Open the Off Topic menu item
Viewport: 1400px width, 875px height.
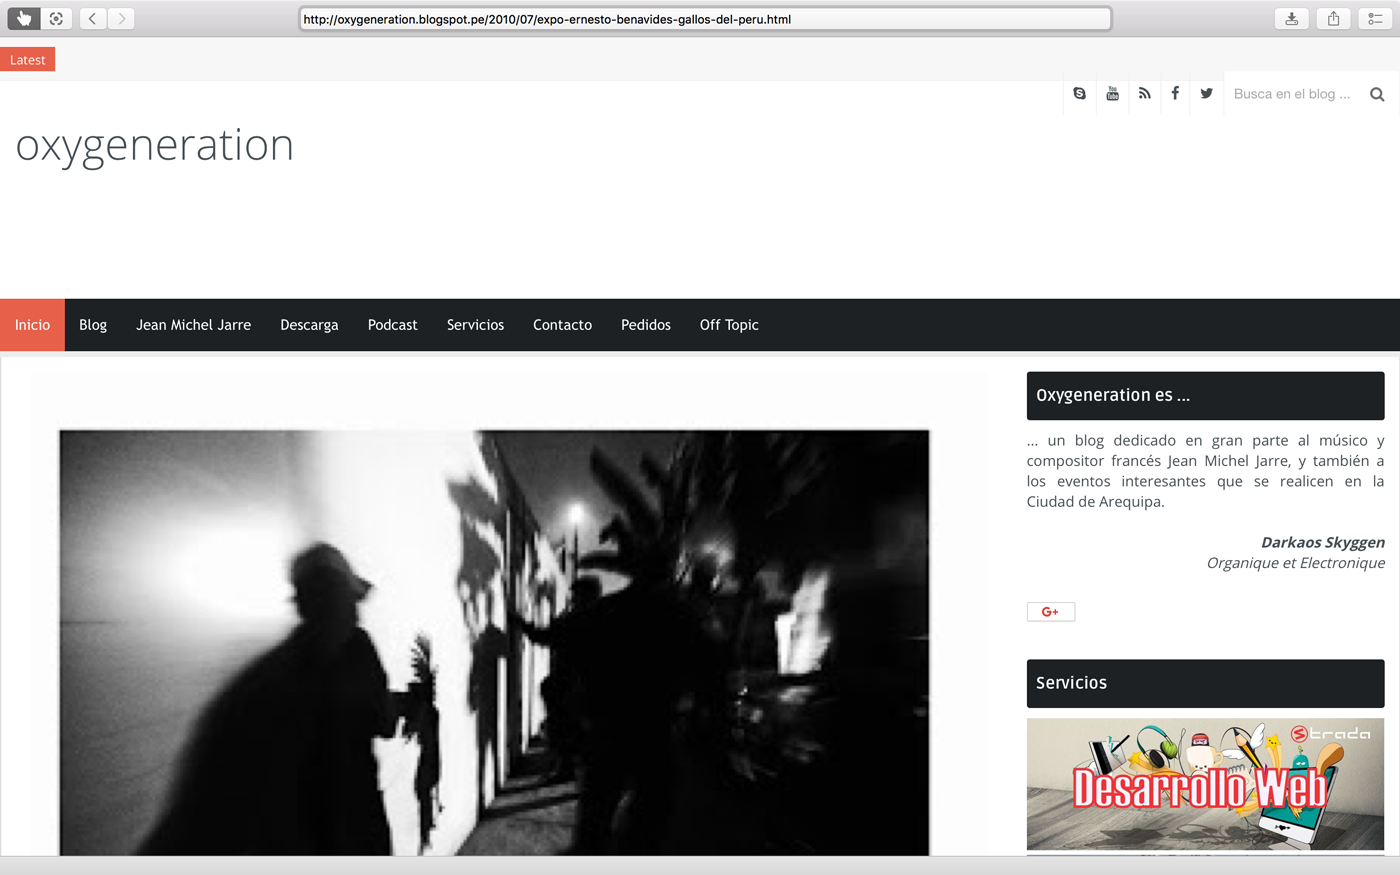[x=729, y=325]
